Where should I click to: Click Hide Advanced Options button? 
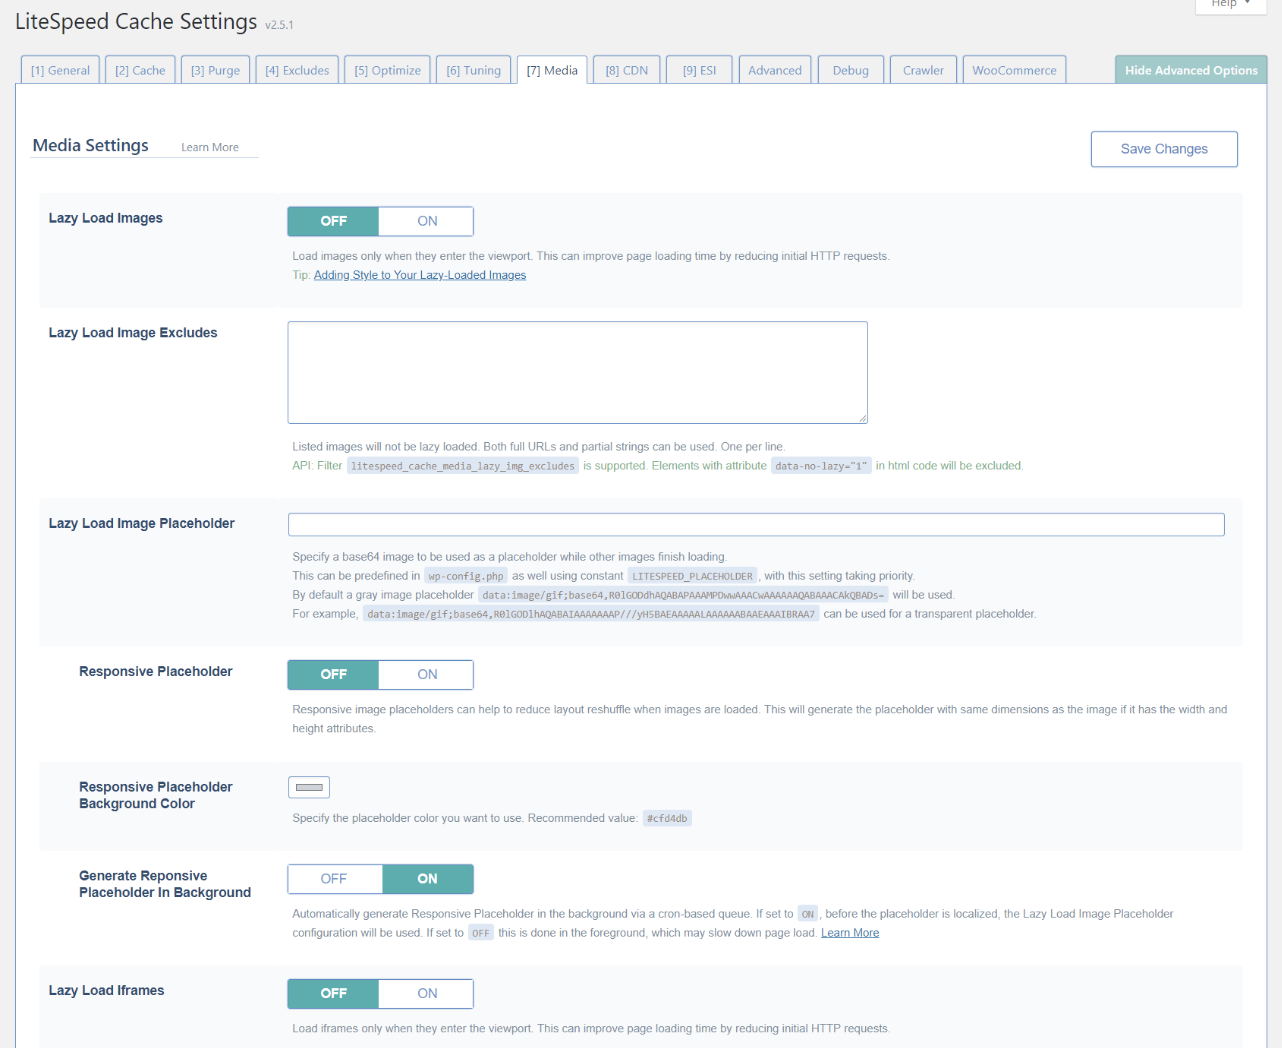1191,70
